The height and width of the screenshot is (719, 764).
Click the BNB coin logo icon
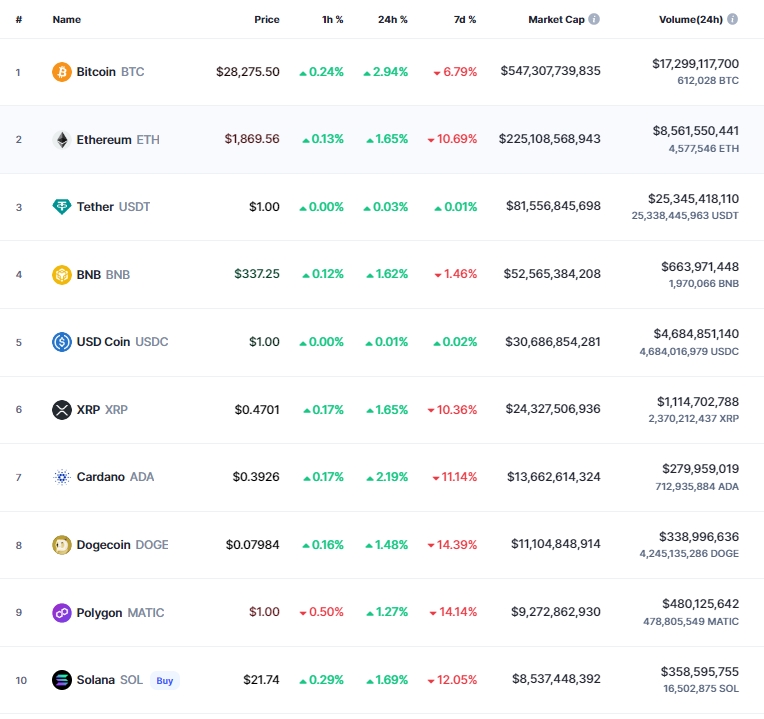(x=62, y=275)
